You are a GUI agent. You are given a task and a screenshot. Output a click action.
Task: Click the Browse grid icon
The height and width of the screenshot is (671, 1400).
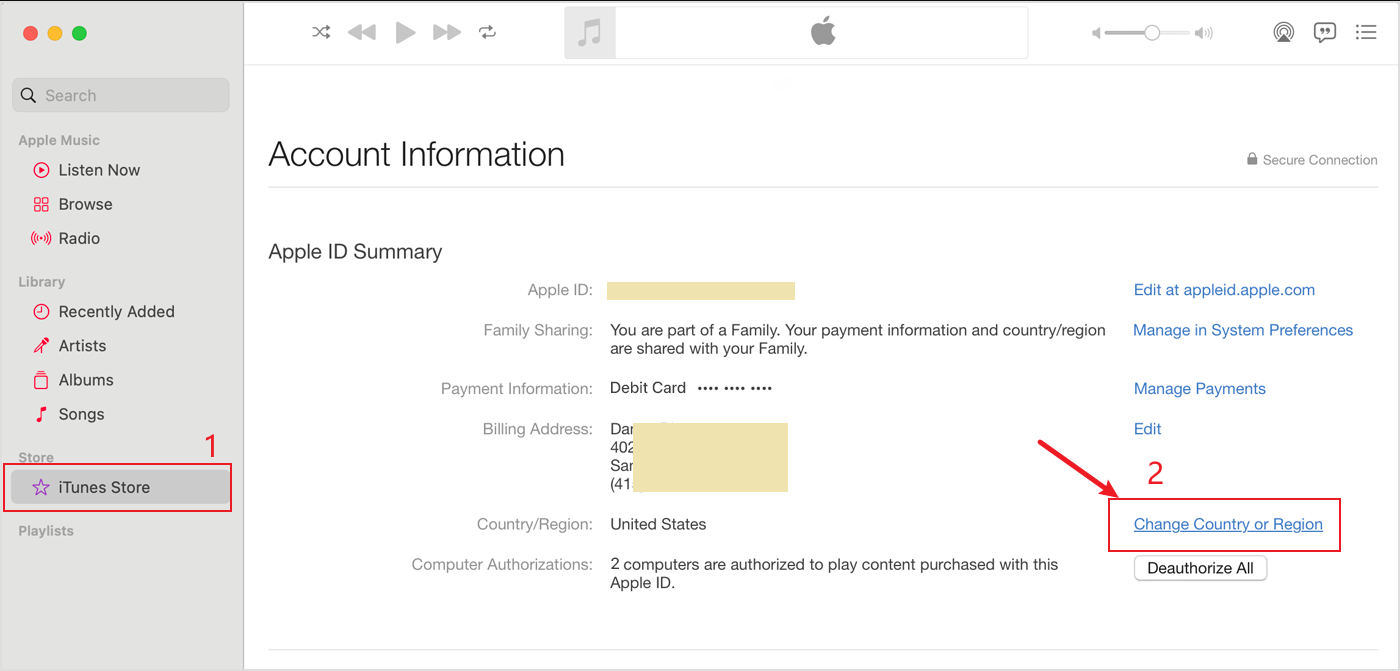(x=41, y=204)
